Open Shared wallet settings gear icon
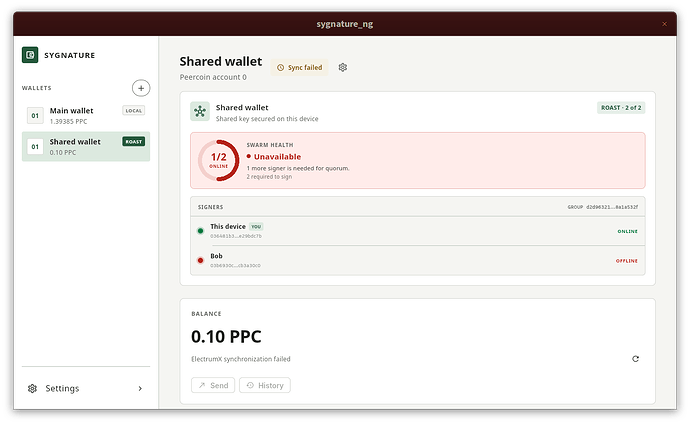Viewport: 690px width, 424px height. (343, 67)
